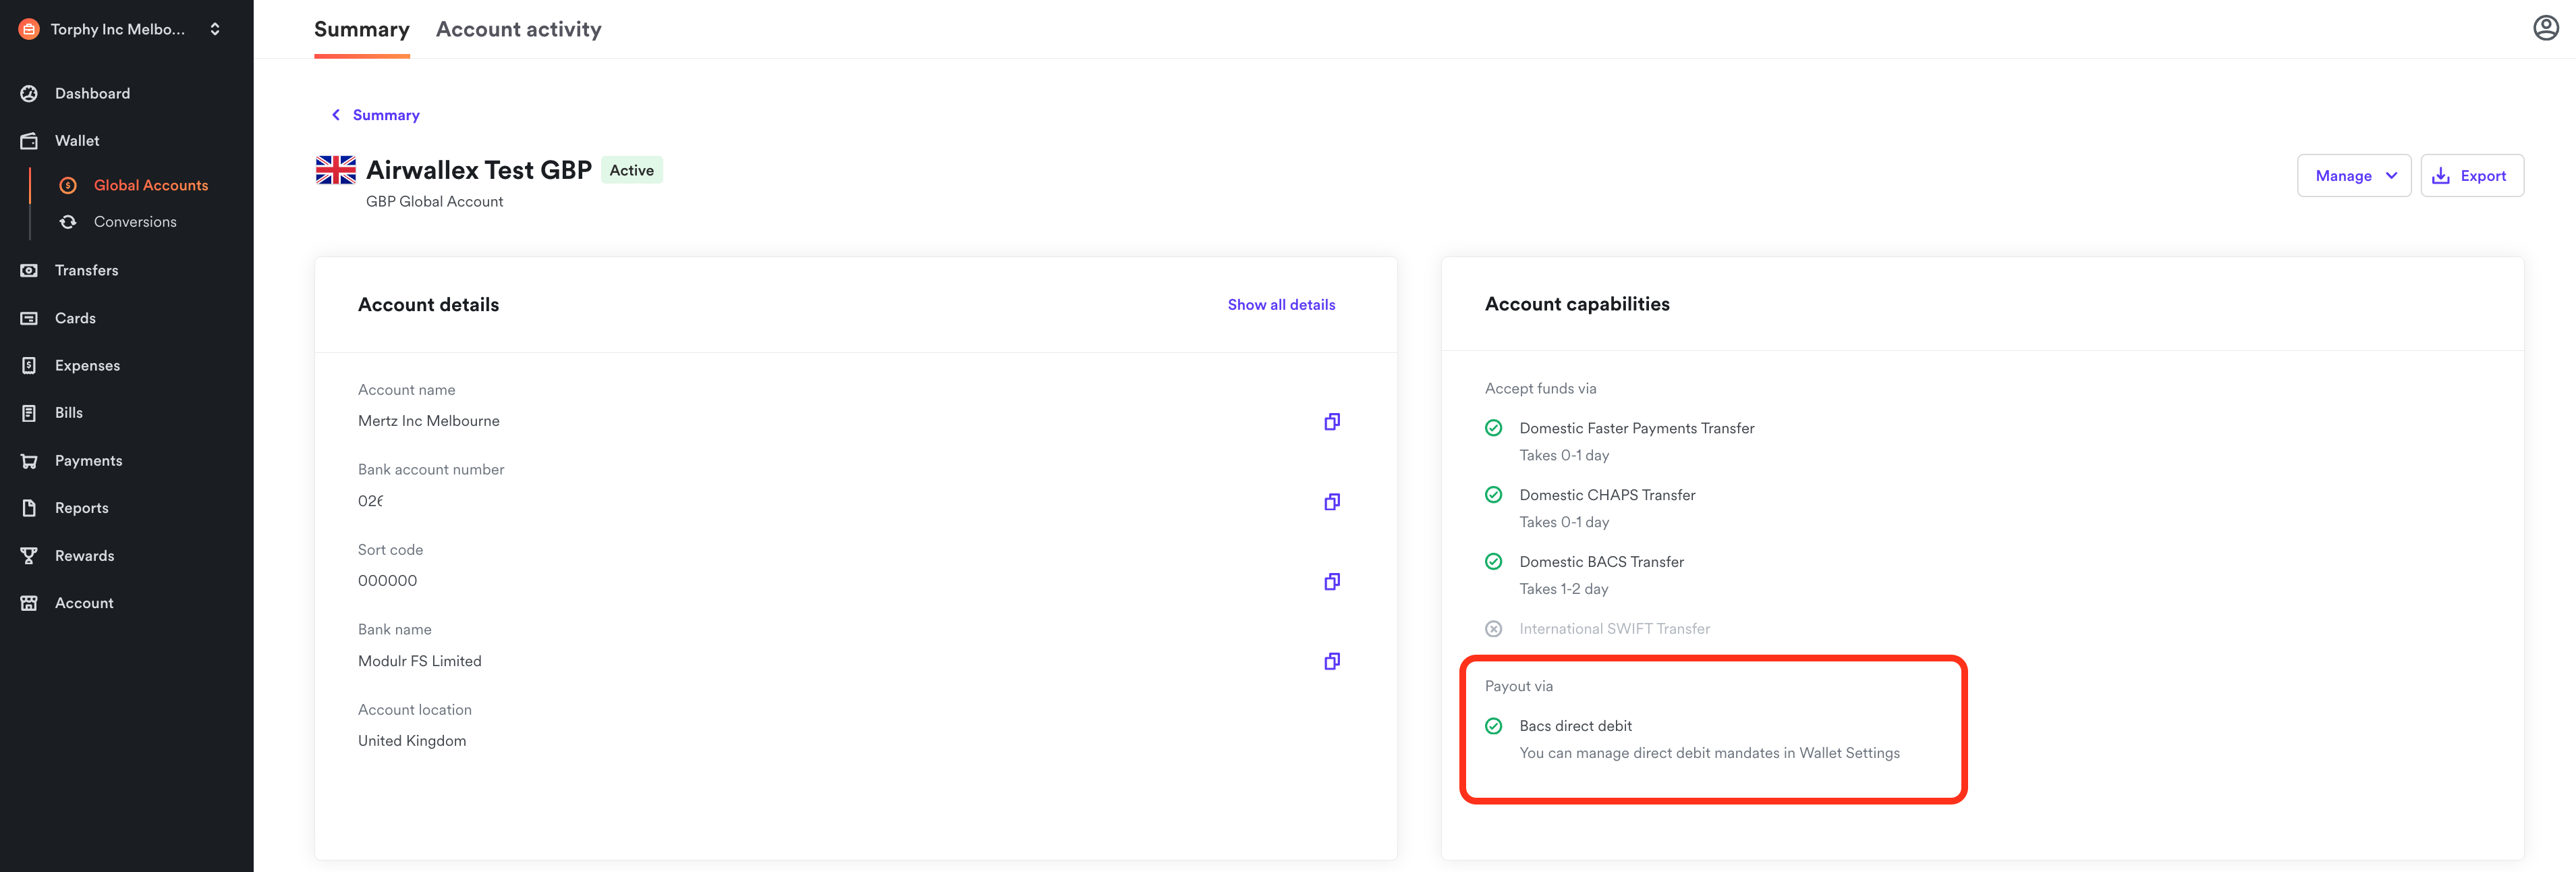
Task: Select the Summary tab
Action: tap(361, 29)
